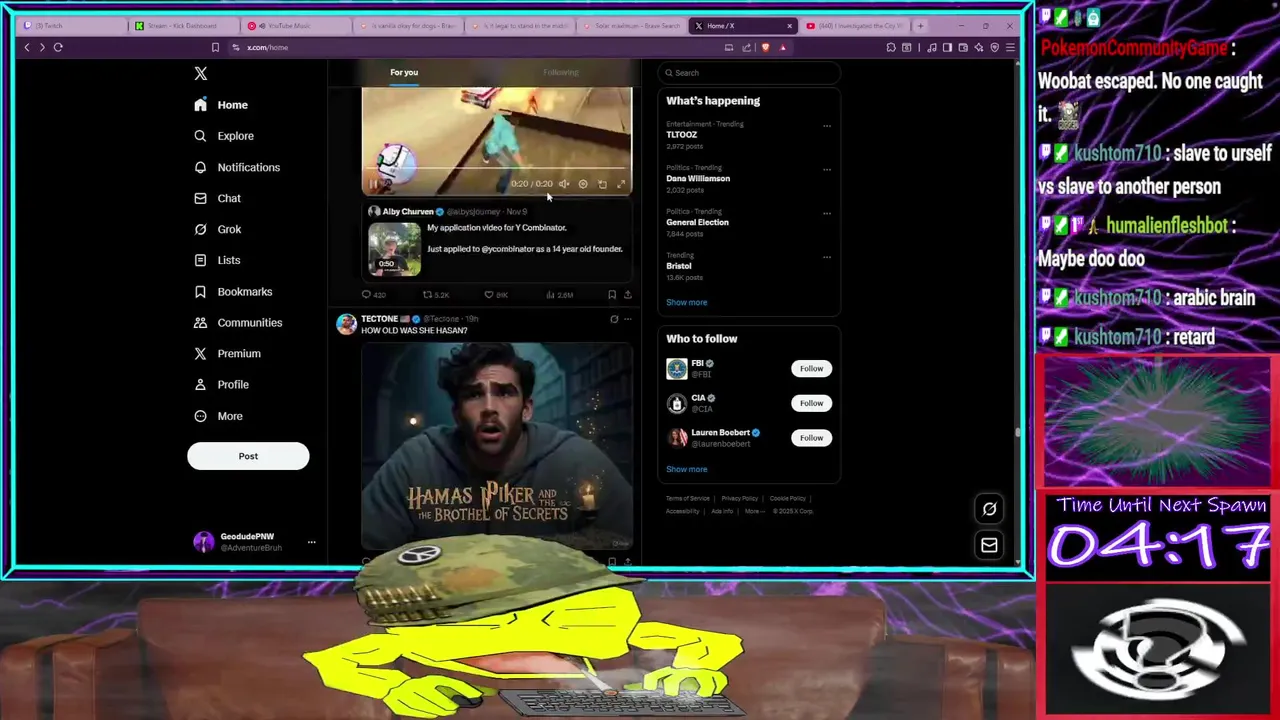Open options for the Bristol trend
The height and width of the screenshot is (720, 1280).
(826, 258)
